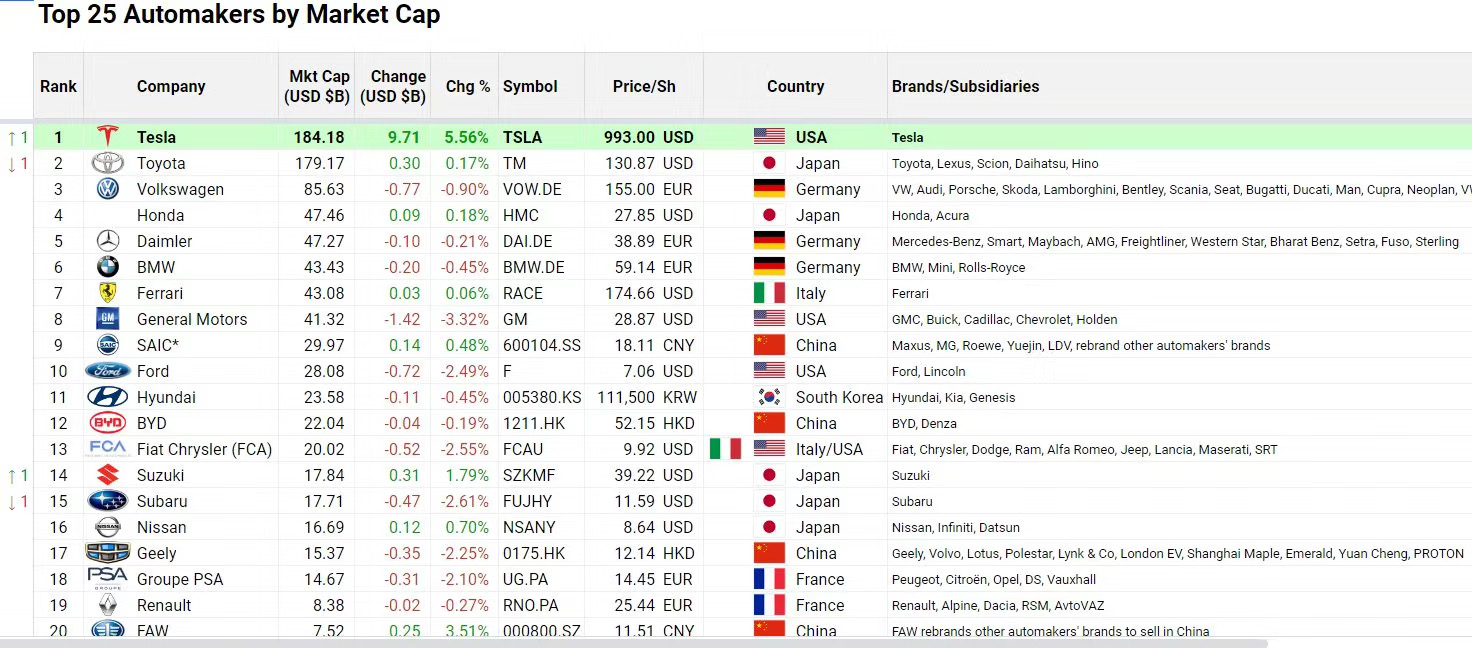
Task: Click the Toyota logo icon
Action: point(107,163)
